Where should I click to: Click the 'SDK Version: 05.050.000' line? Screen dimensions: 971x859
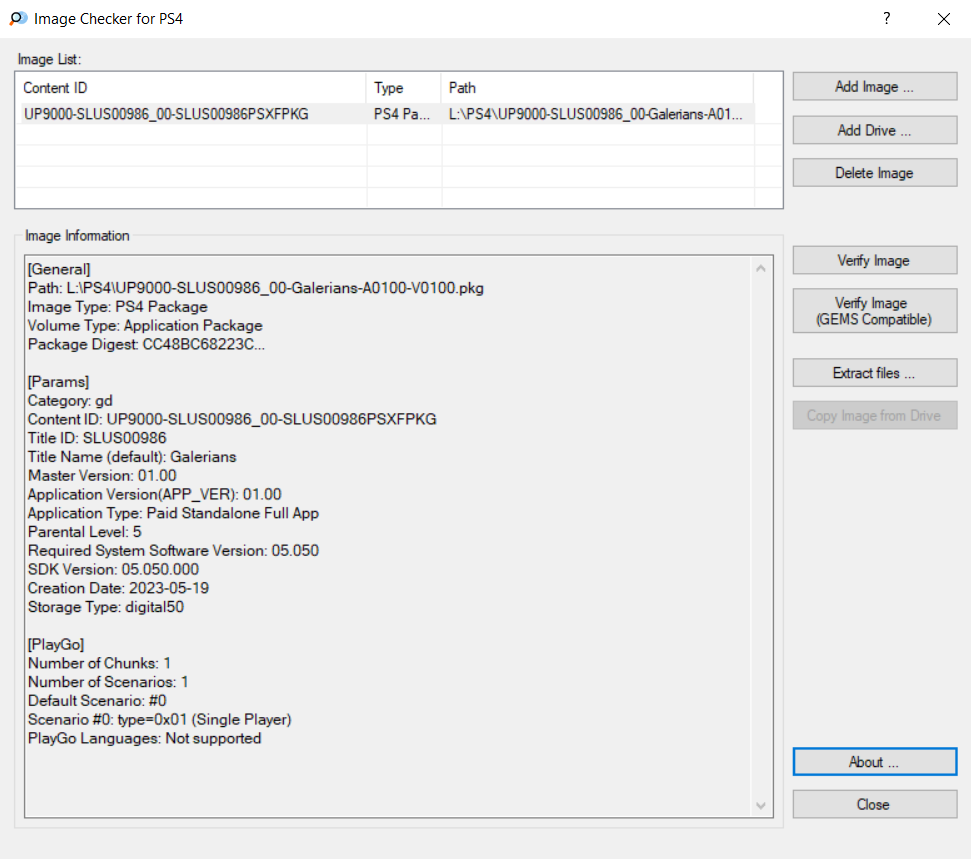coord(113,569)
